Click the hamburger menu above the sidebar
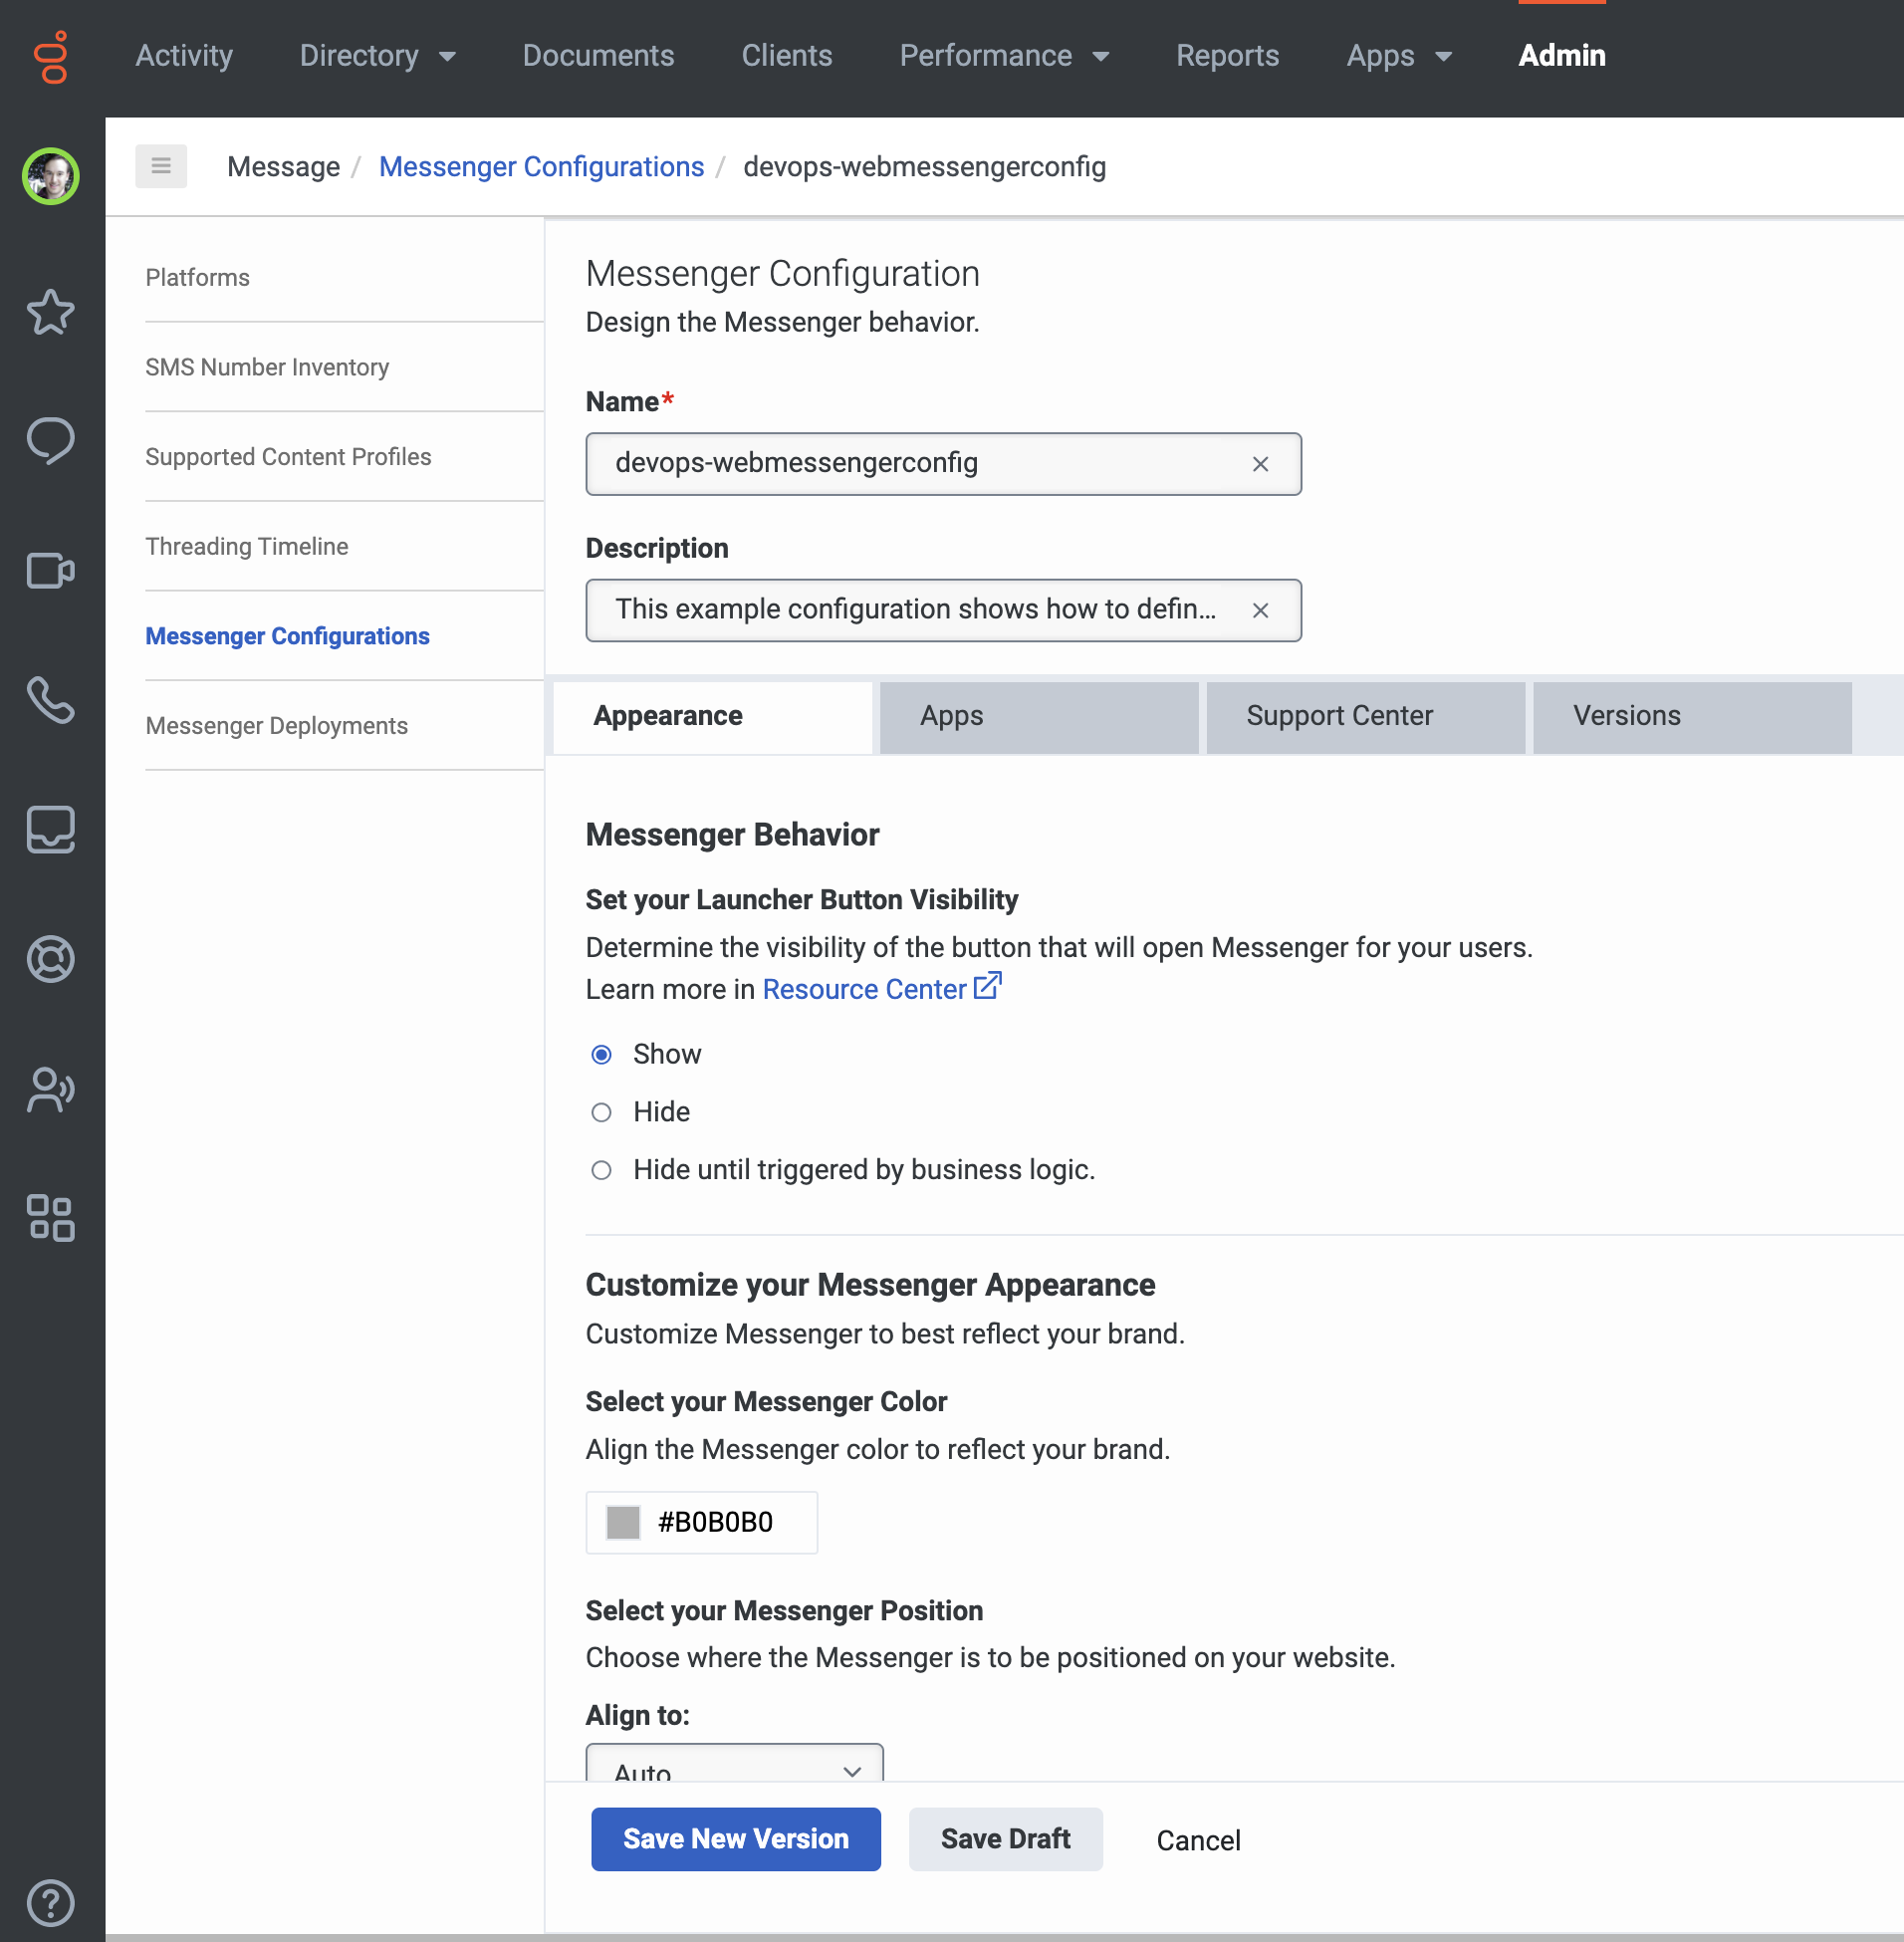 coord(161,166)
